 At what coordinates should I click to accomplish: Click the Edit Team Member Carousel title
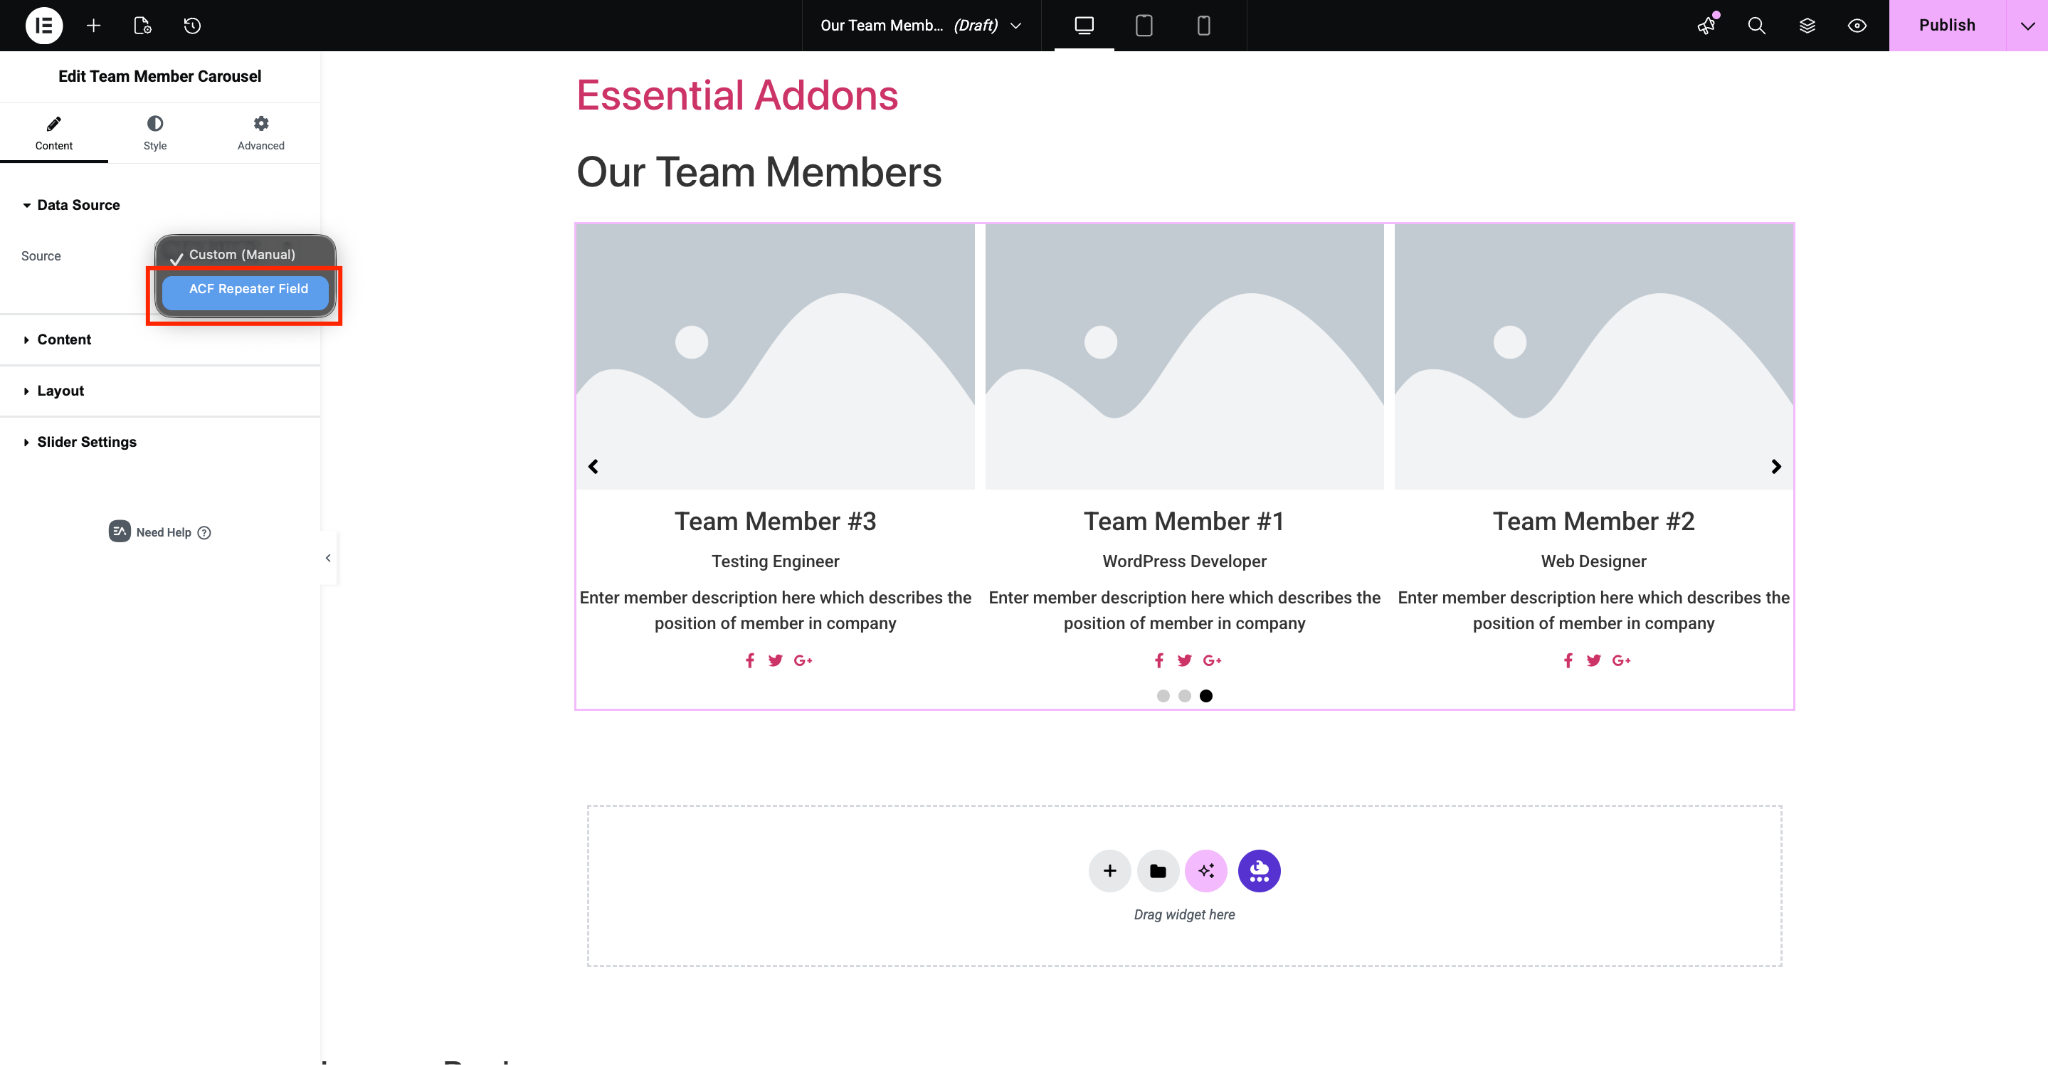160,76
